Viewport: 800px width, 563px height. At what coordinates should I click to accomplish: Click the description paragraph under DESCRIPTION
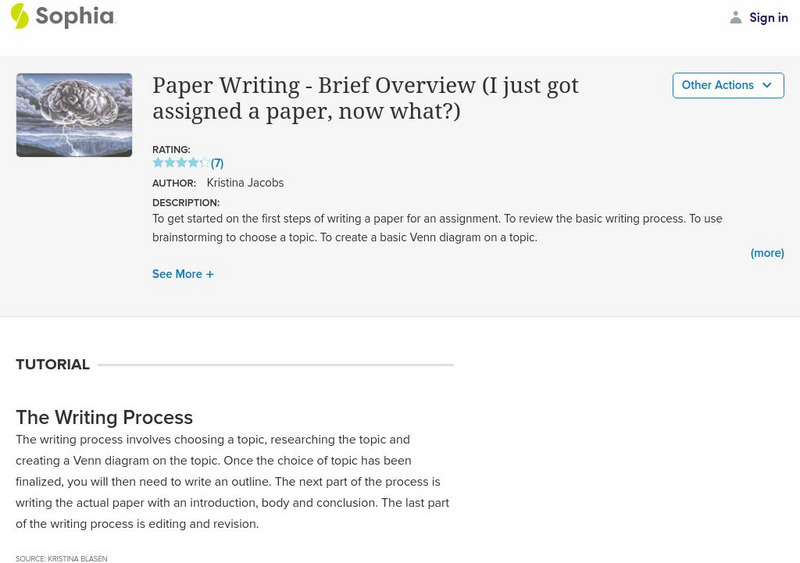coord(437,228)
